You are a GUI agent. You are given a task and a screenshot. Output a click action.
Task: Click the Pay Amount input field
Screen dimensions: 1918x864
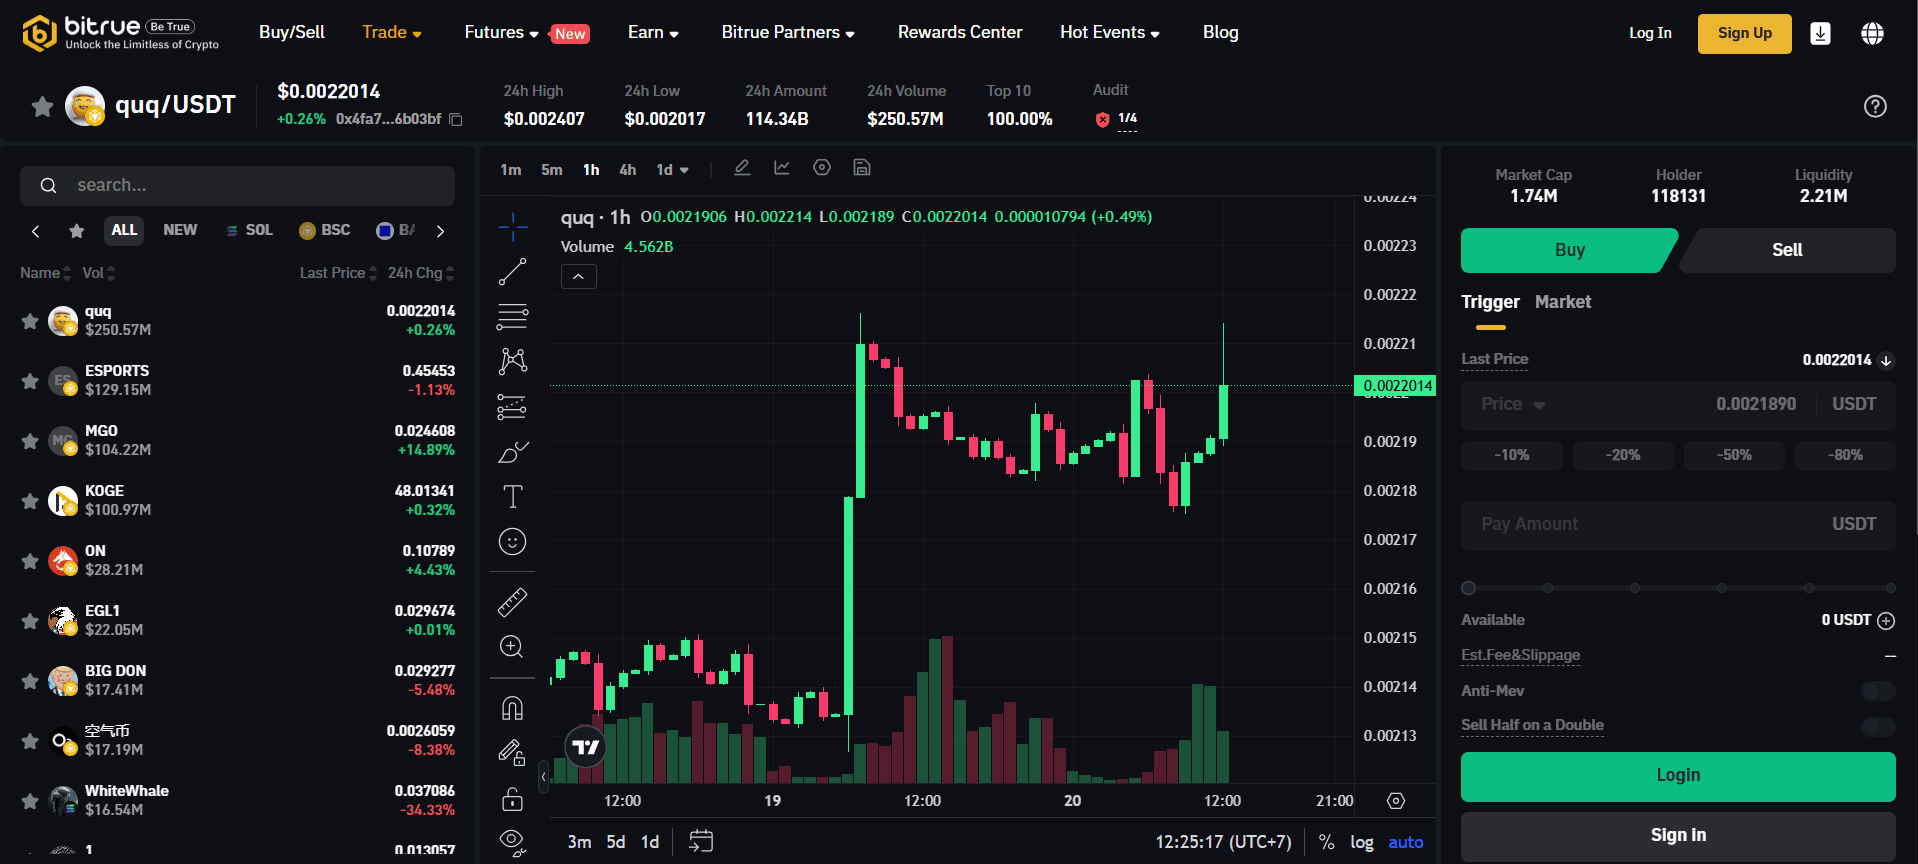[1678, 525]
